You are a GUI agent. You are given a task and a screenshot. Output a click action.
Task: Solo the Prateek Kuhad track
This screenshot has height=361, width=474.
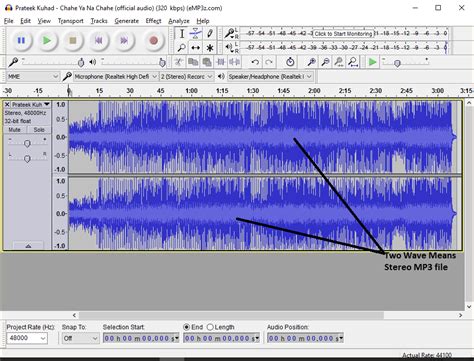tap(39, 130)
